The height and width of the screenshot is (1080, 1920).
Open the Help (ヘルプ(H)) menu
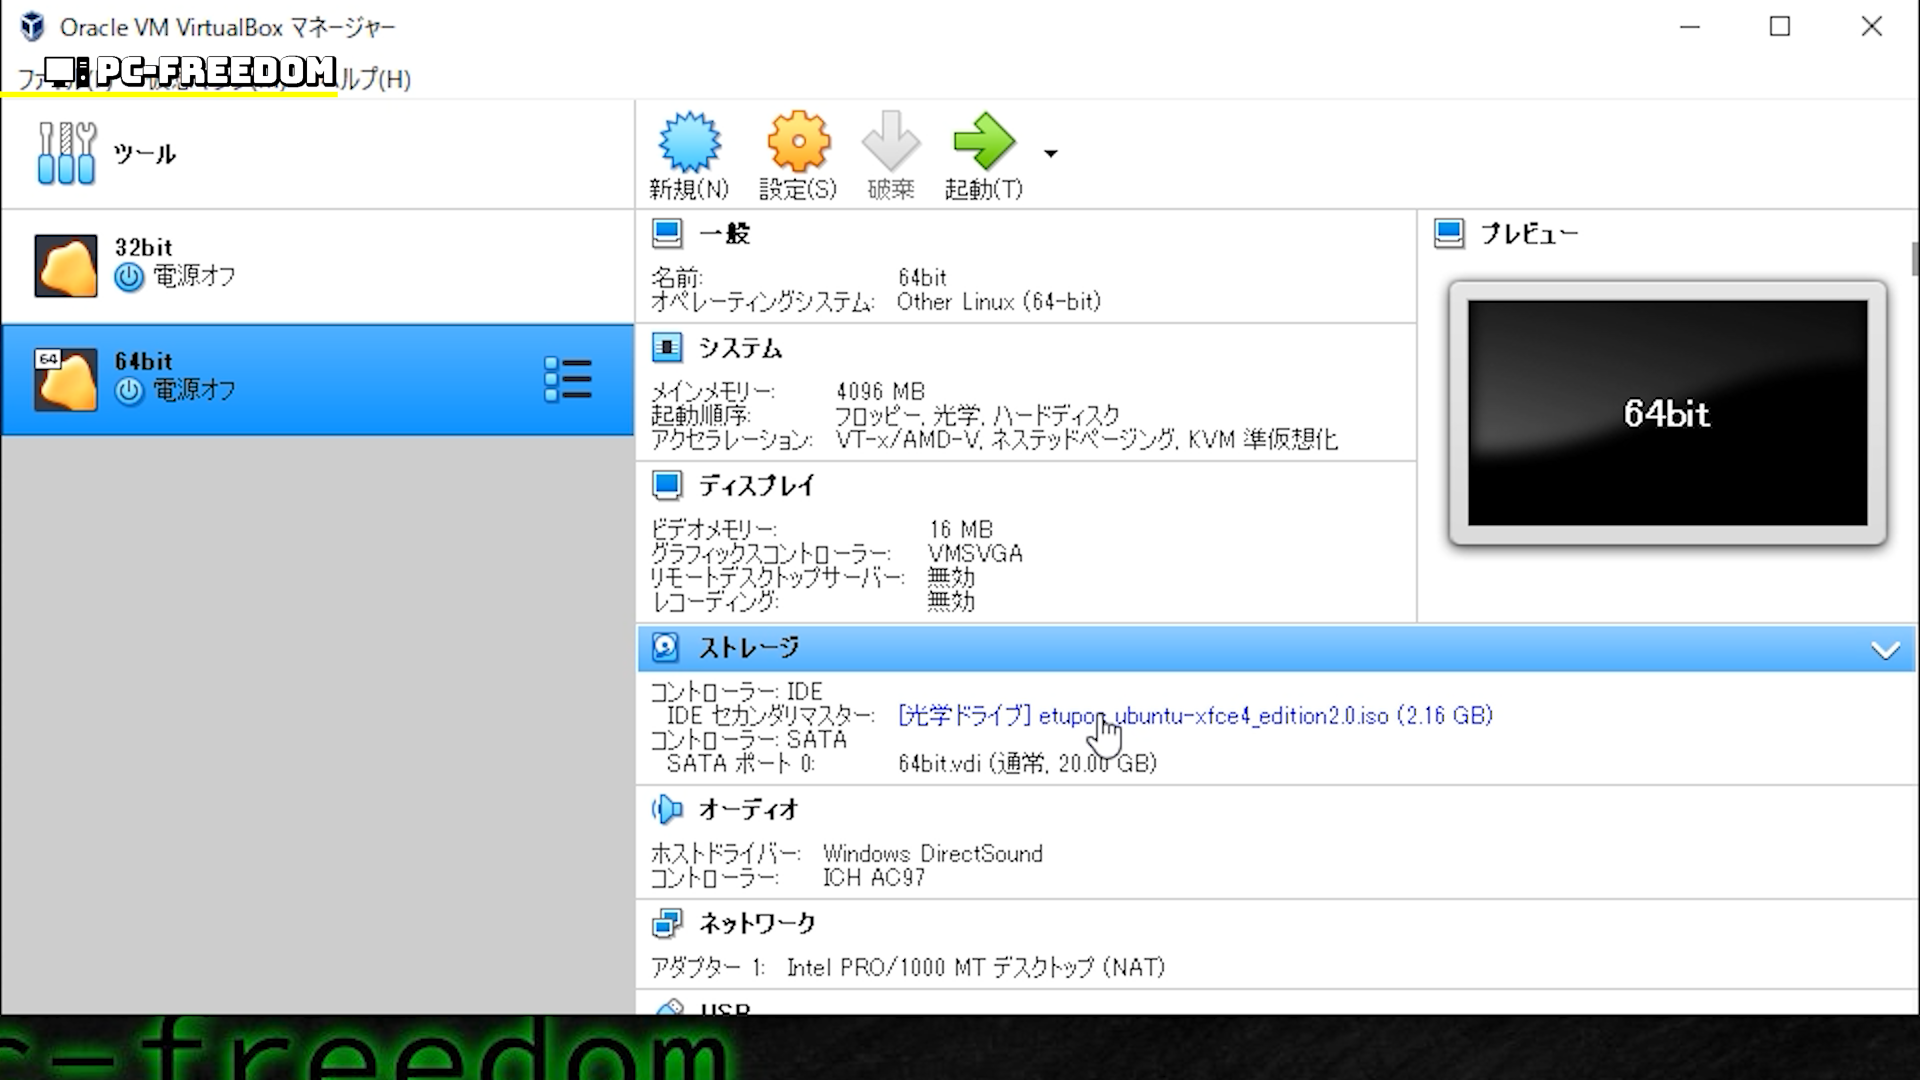(x=378, y=80)
